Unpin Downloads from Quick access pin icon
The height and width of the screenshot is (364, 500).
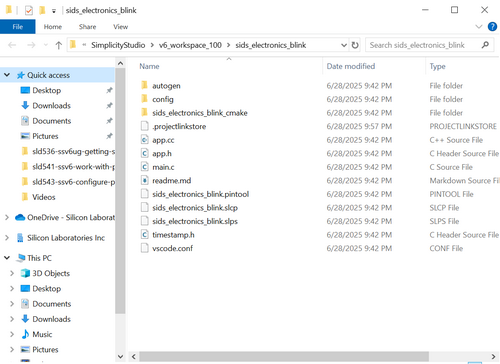109,106
